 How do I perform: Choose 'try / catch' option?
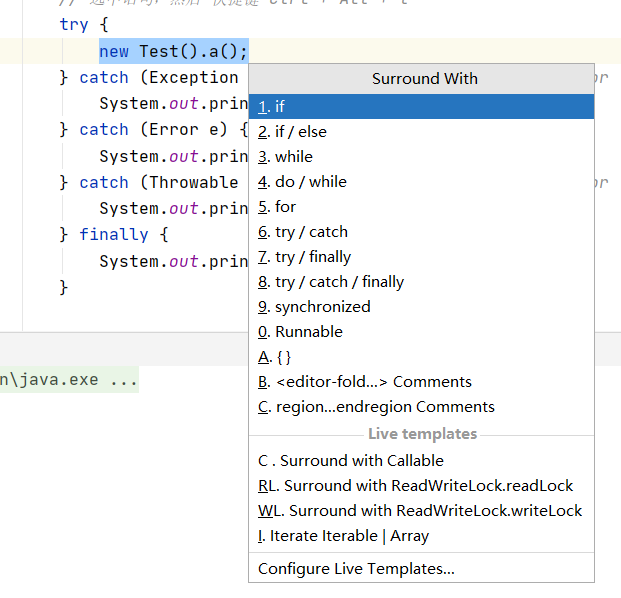[311, 231]
